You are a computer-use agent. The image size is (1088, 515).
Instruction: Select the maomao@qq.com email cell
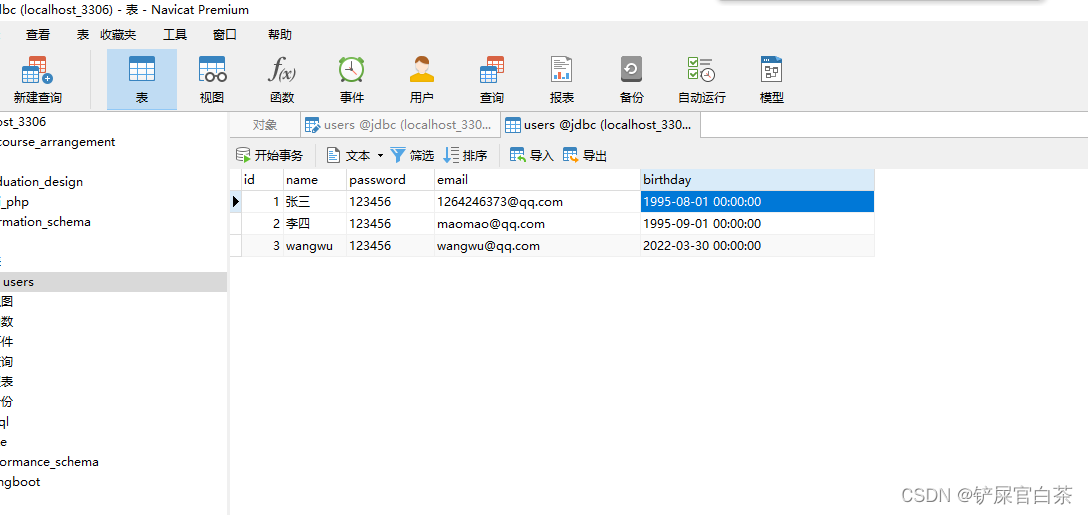538,224
